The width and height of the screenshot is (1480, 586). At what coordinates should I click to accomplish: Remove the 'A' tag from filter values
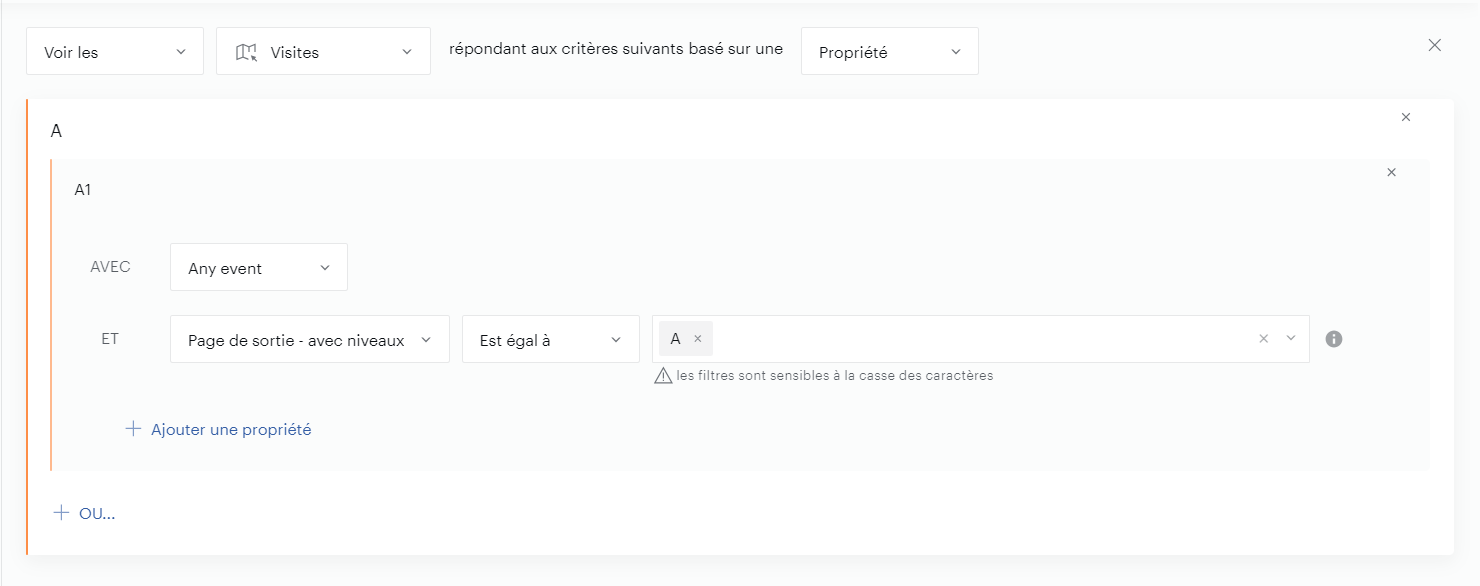[698, 339]
